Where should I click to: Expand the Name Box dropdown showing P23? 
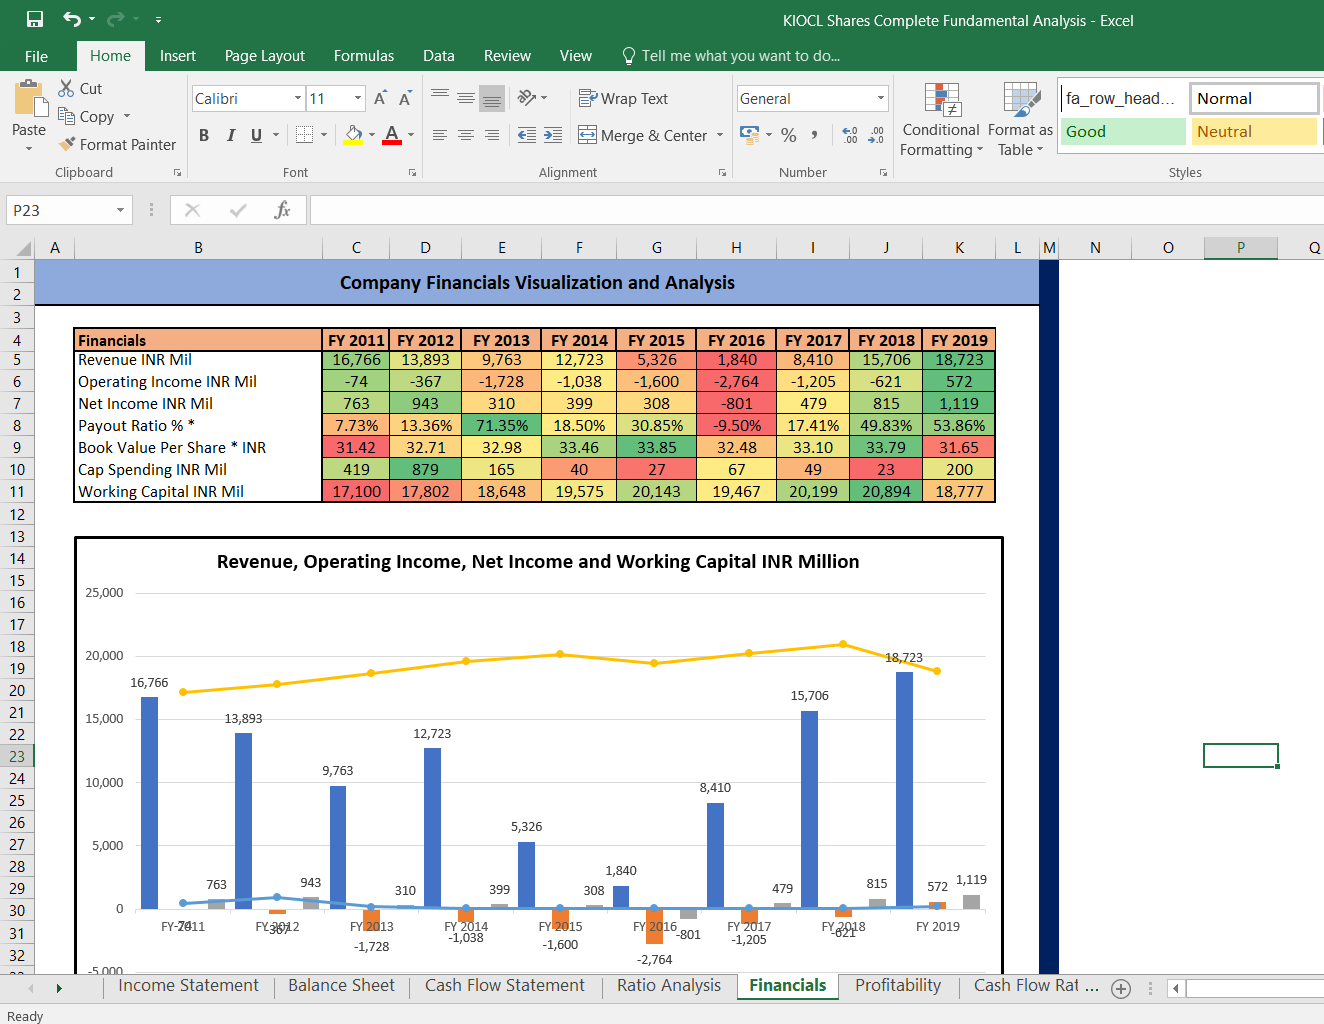point(120,210)
